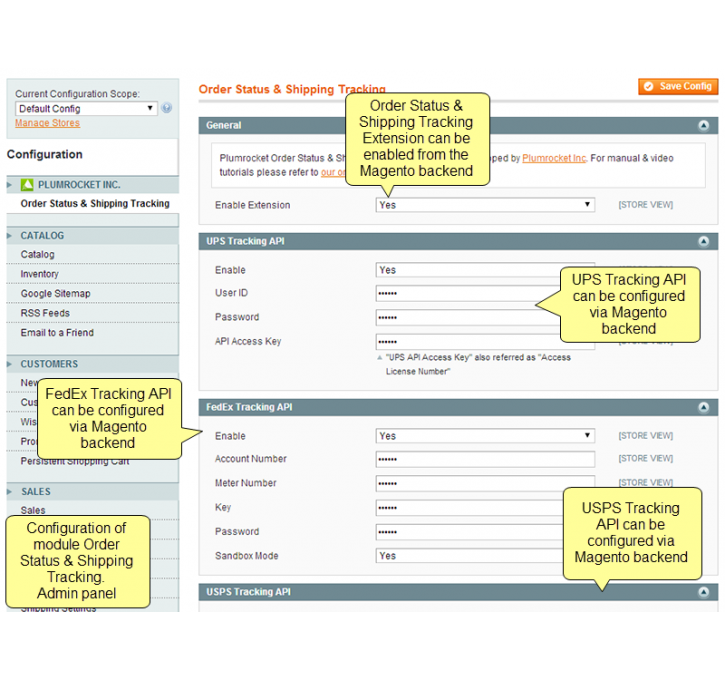
Task: Toggle the USPS Tracking API section icon
Action: pyautogui.click(x=703, y=592)
